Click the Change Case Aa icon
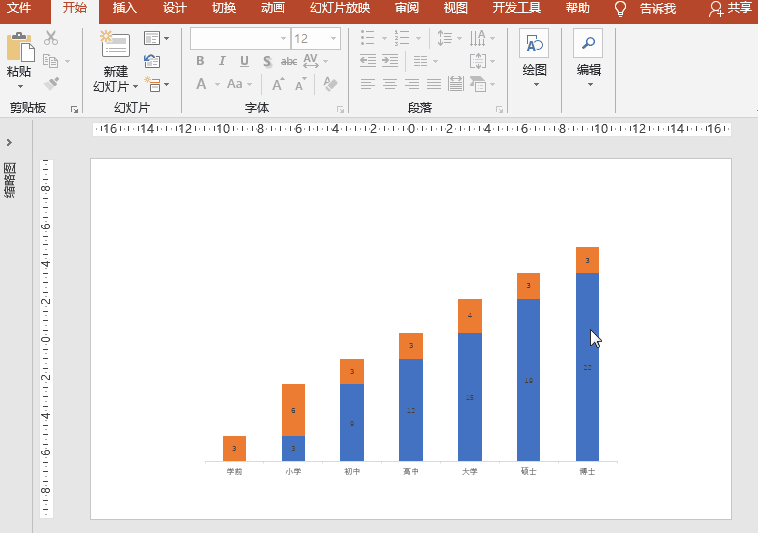 point(235,84)
